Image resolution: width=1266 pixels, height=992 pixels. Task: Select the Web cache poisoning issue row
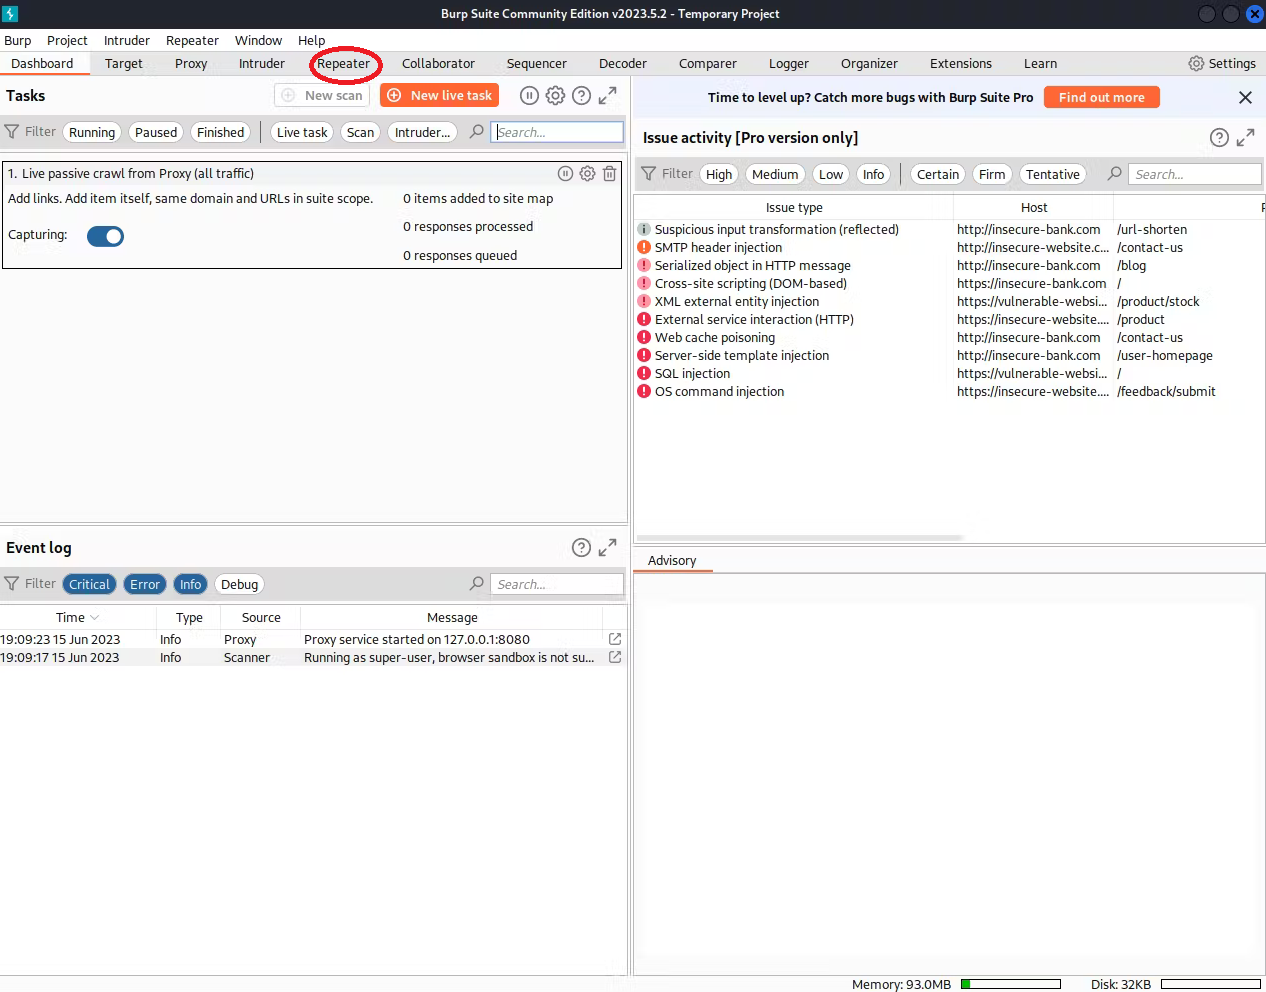tap(949, 337)
